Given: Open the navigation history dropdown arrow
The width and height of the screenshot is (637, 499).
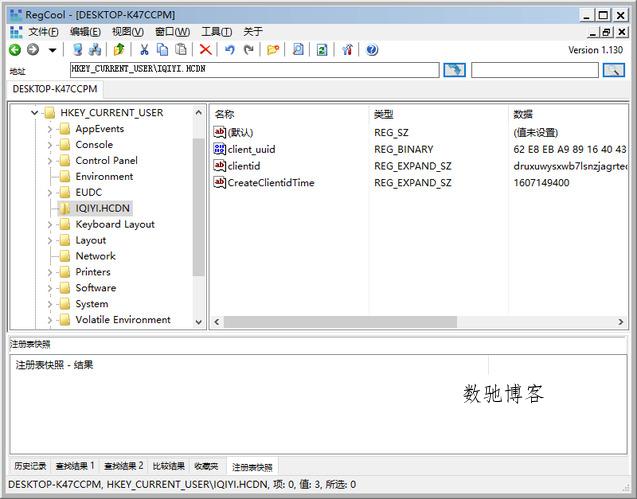Looking at the screenshot, I should 52,50.
